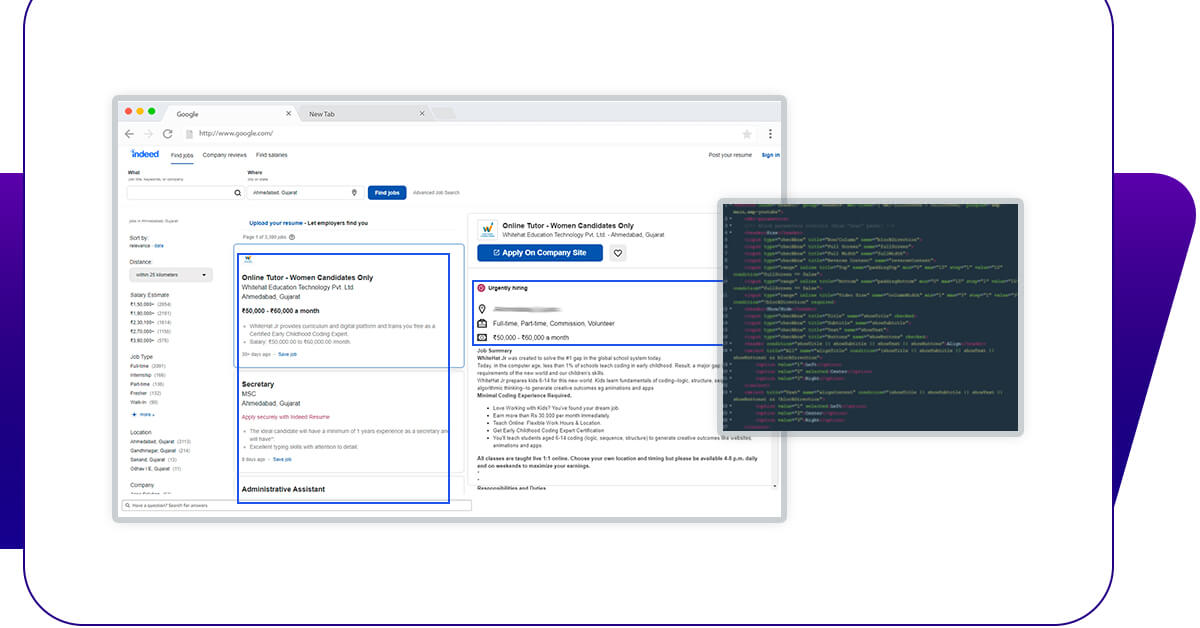Expand more job types link
The width and height of the screenshot is (1200, 628).
point(143,414)
